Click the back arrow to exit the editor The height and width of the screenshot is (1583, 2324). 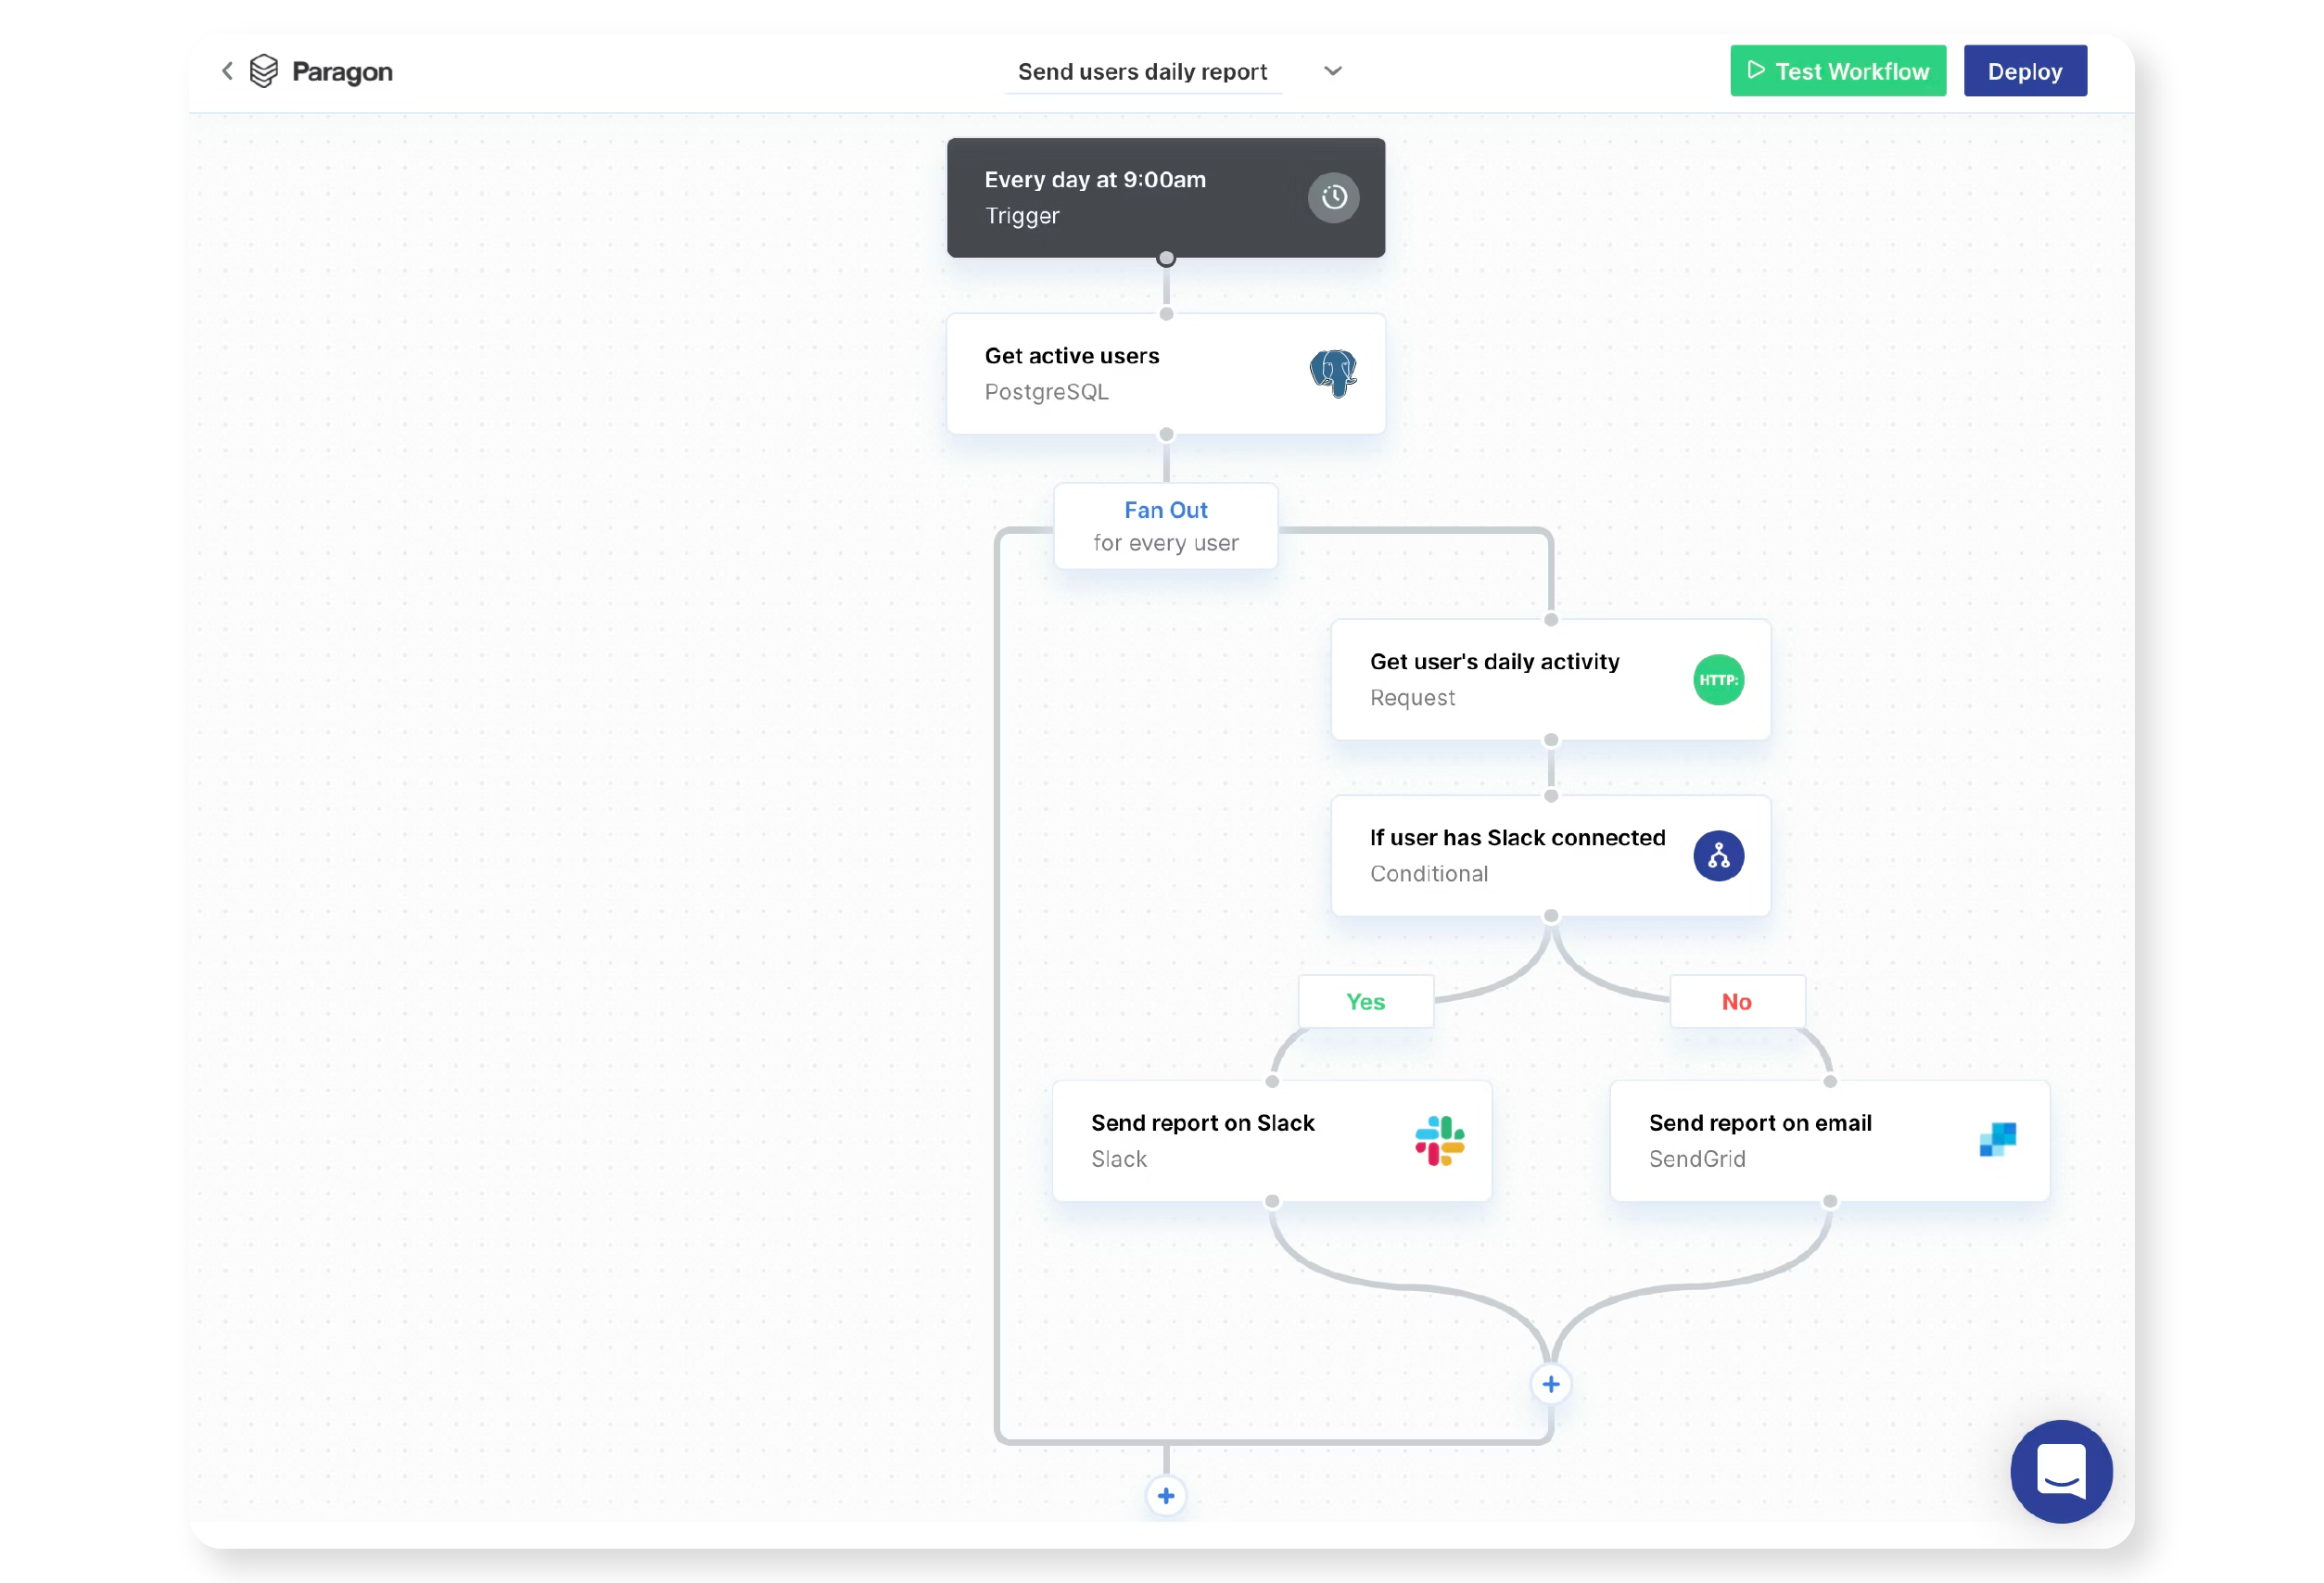click(227, 70)
